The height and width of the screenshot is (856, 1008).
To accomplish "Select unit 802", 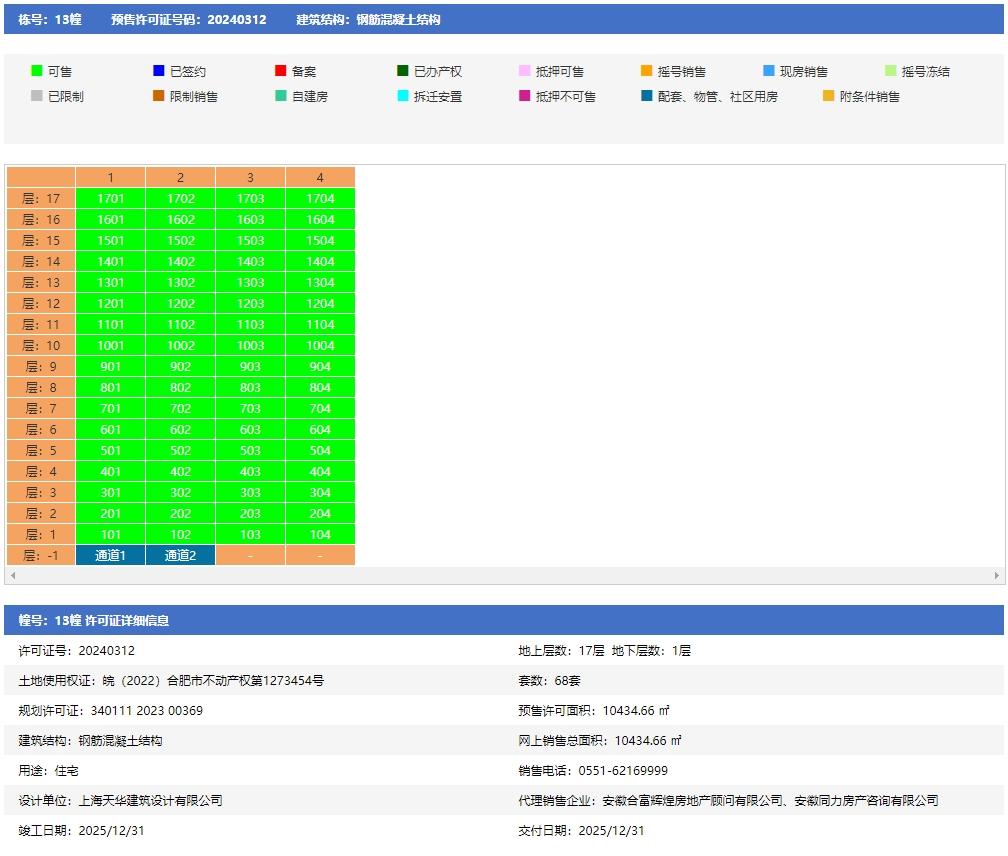I will pos(181,388).
